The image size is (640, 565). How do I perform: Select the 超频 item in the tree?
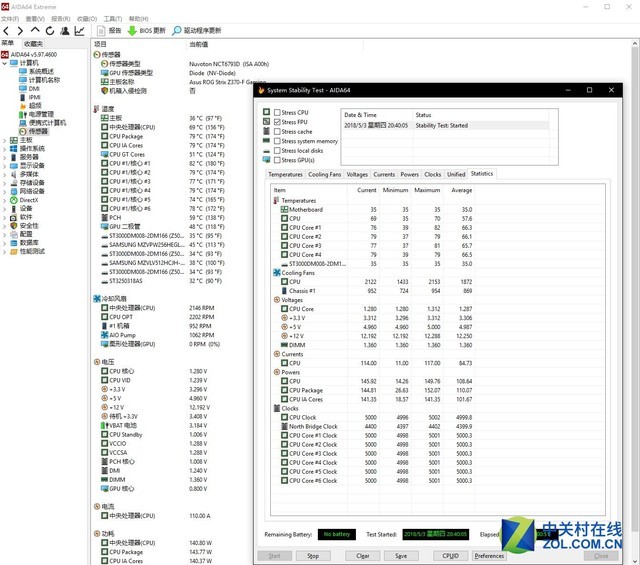(x=35, y=105)
